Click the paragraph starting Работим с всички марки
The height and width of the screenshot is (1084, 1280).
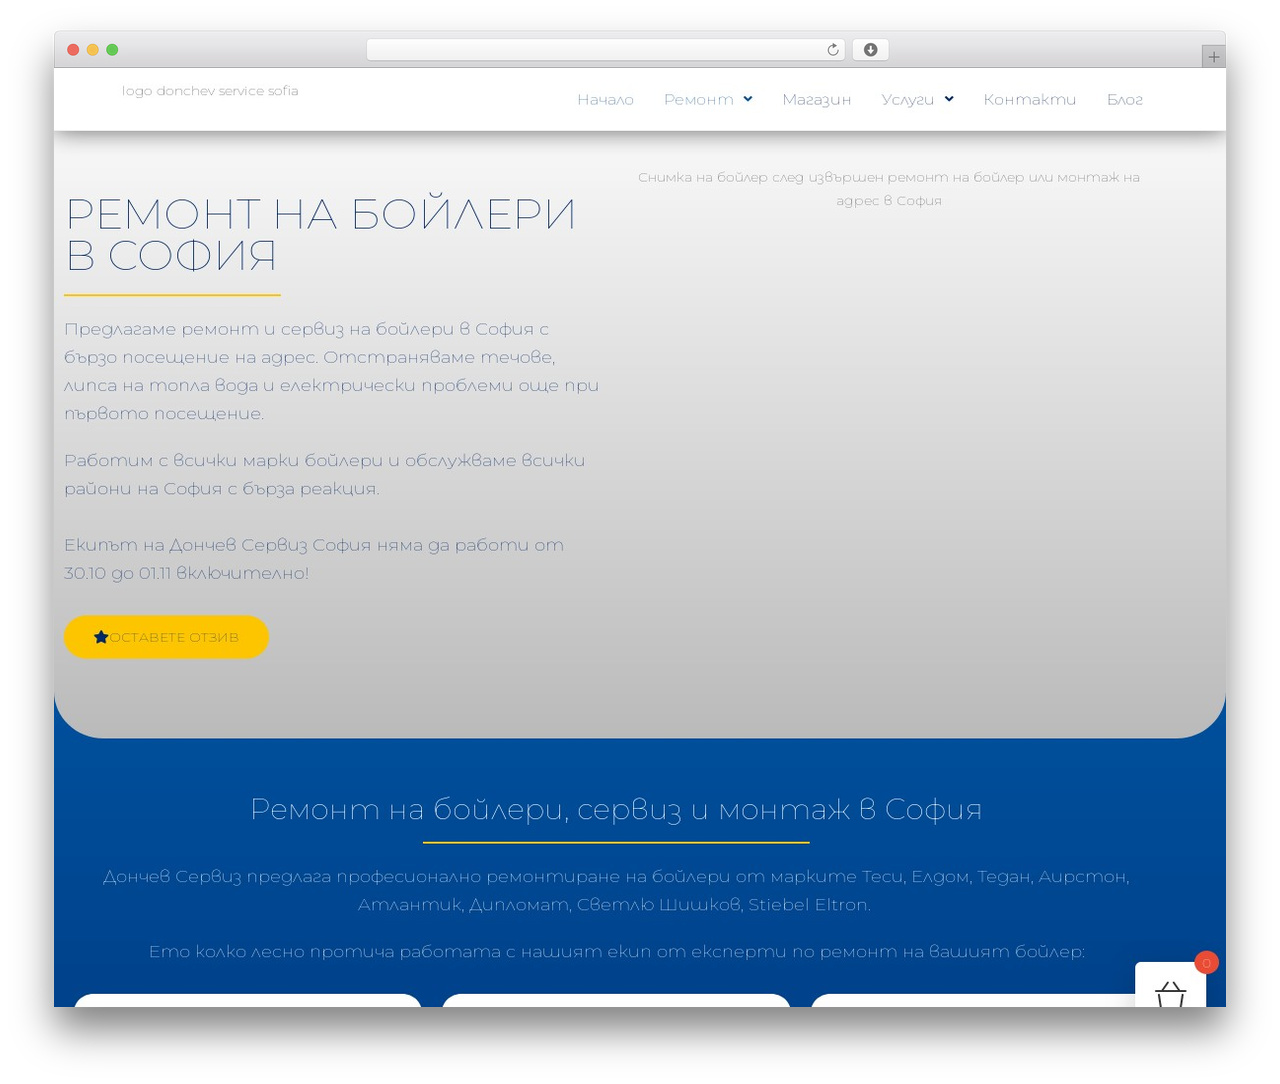click(x=325, y=475)
